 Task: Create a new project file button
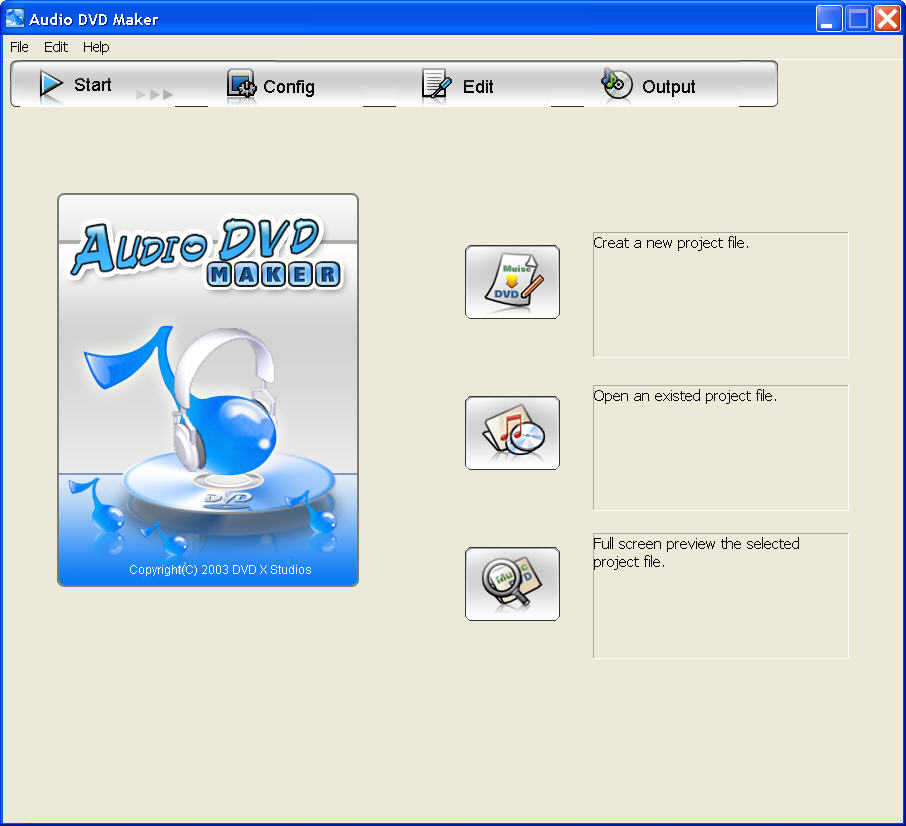(513, 282)
